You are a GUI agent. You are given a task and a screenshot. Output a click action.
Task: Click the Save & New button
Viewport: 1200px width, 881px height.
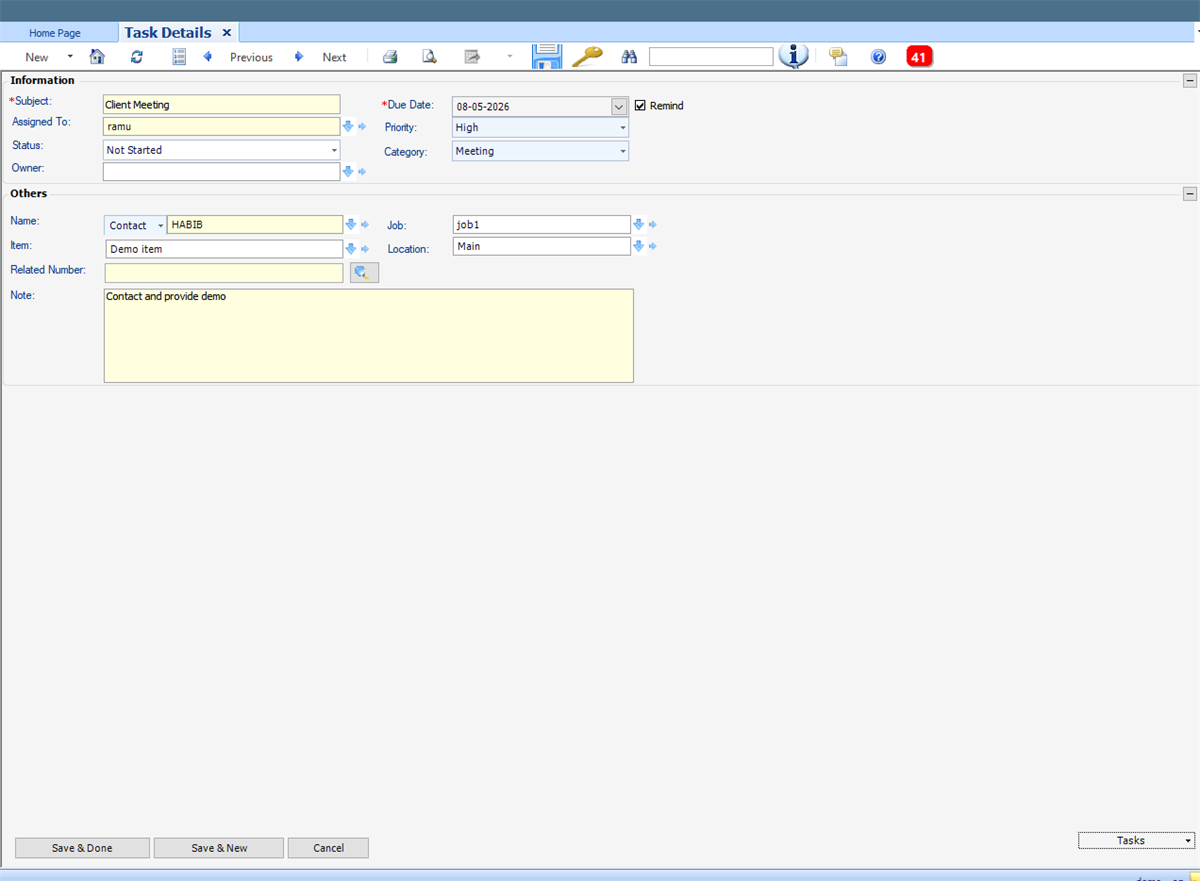coord(219,848)
